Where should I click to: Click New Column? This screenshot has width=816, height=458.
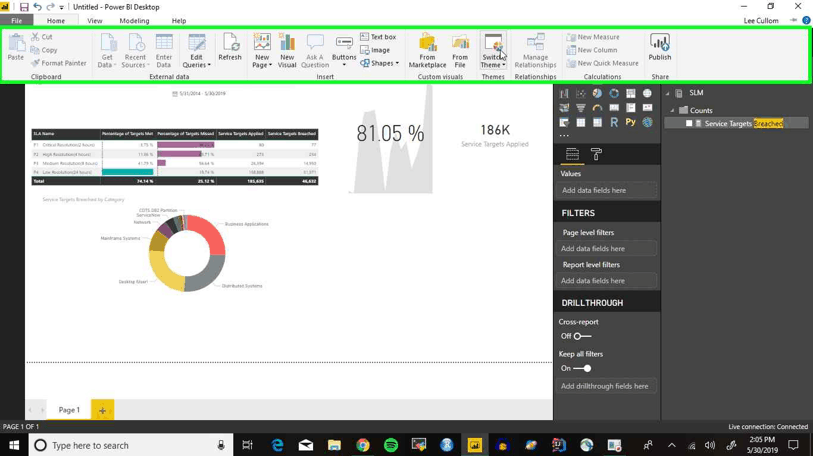click(592, 50)
